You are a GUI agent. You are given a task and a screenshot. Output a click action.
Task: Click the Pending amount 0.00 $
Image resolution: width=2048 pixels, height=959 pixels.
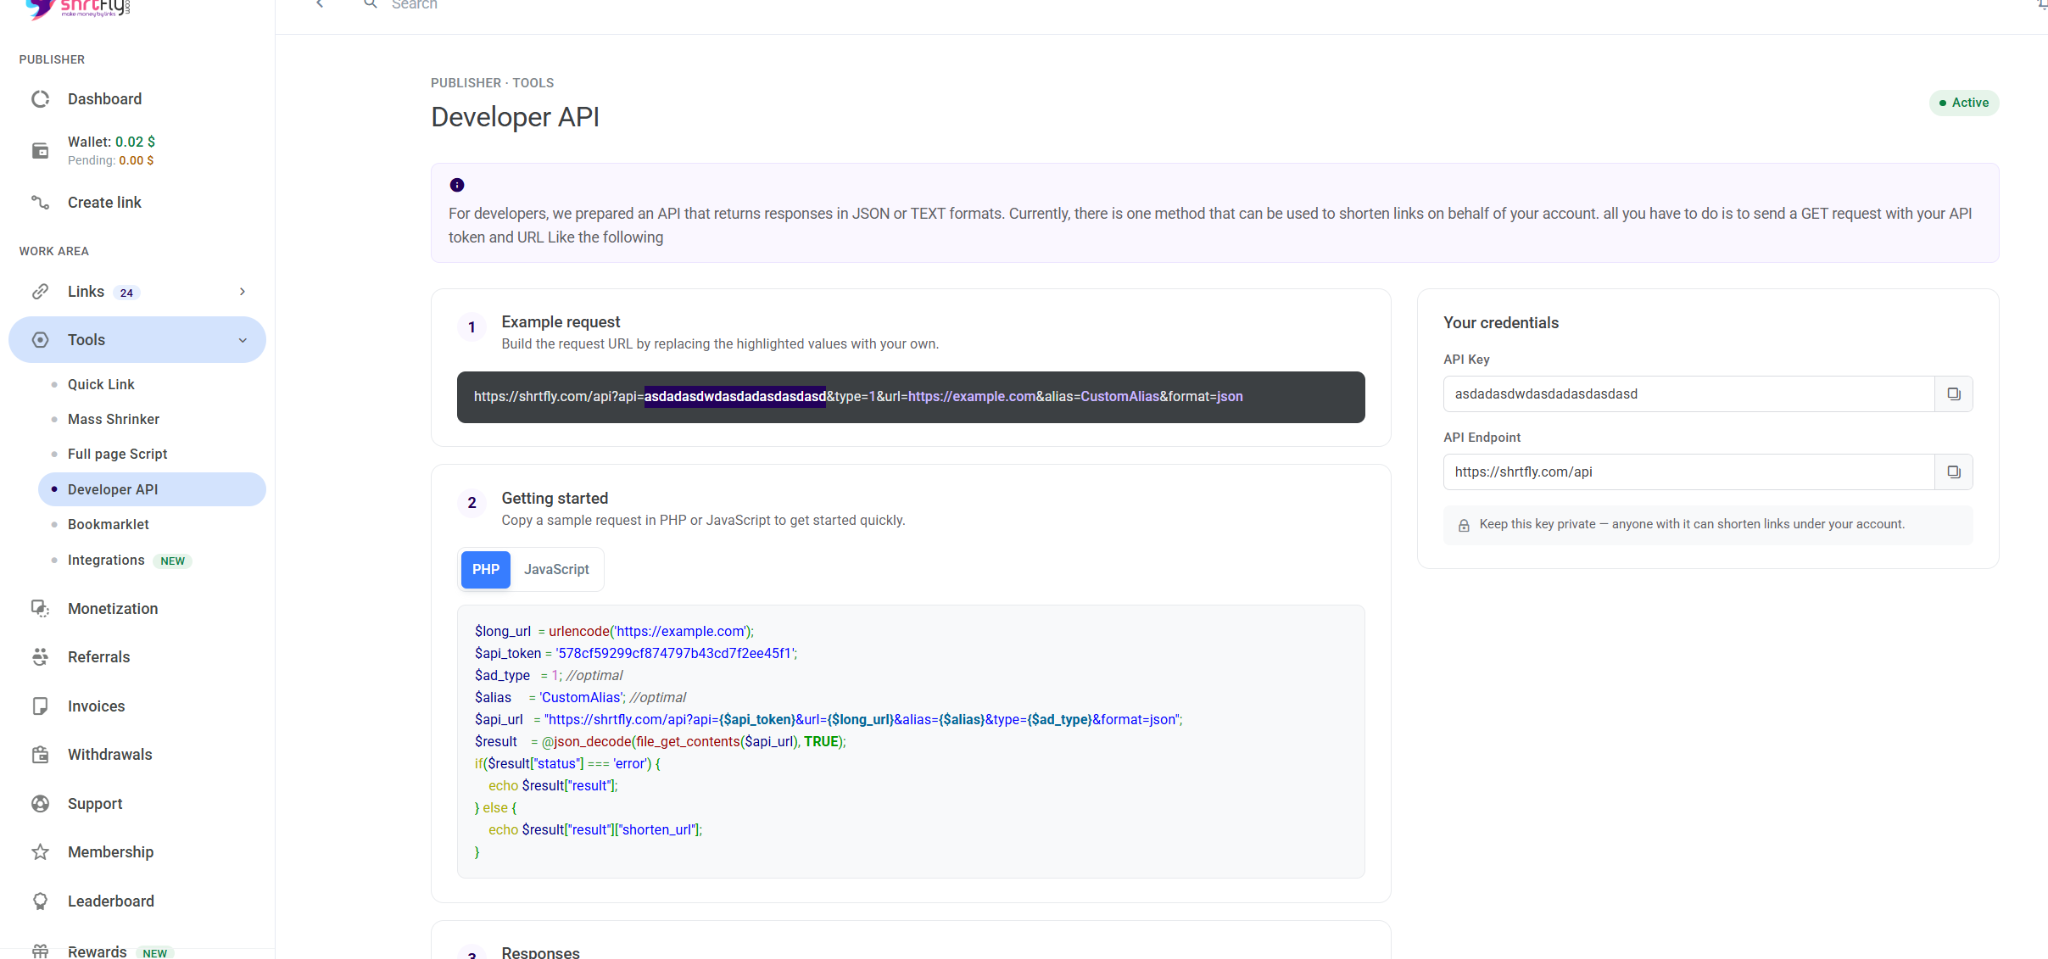pos(136,160)
